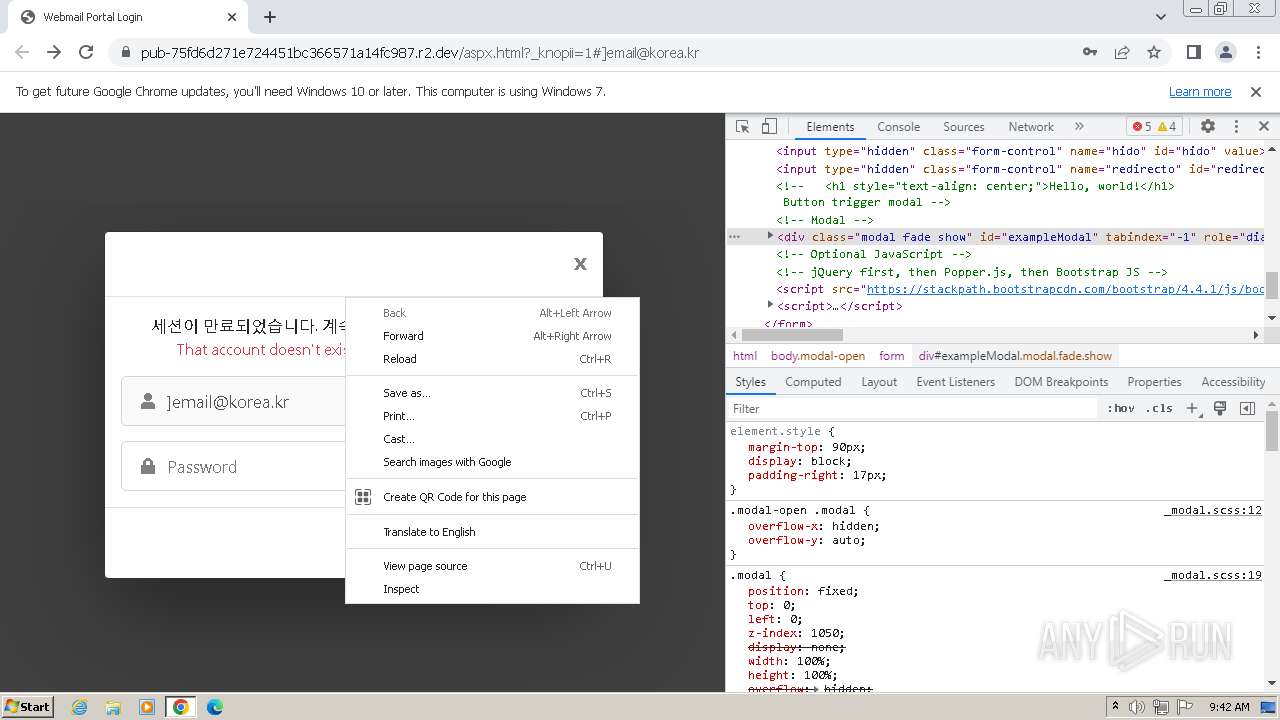
Task: Choose Reload in the context menu
Action: click(x=492, y=359)
